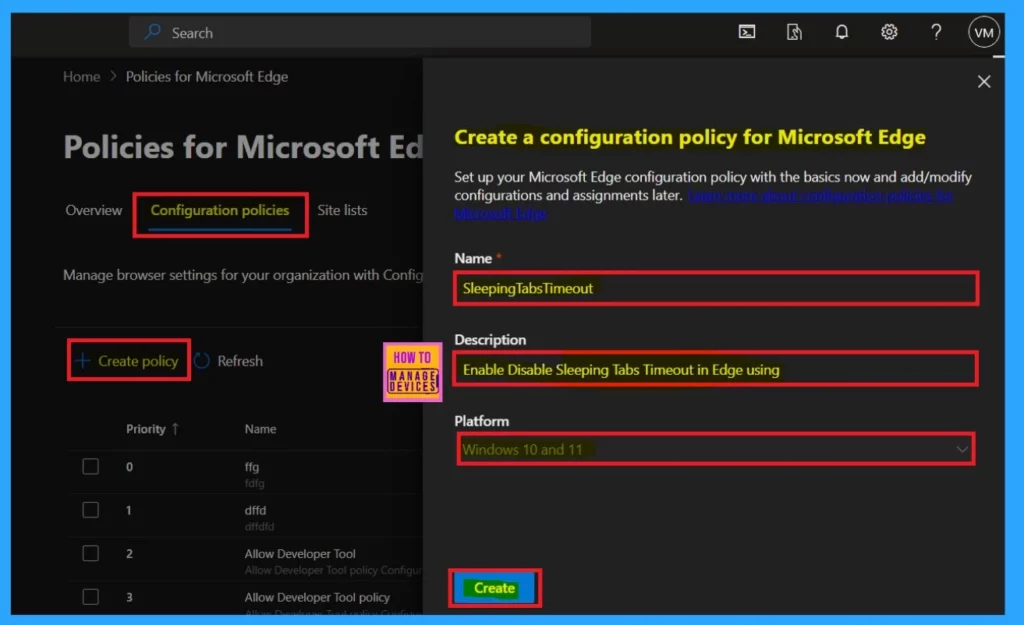Check the checkbox for policy dffd
The height and width of the screenshot is (625, 1024).
91,509
